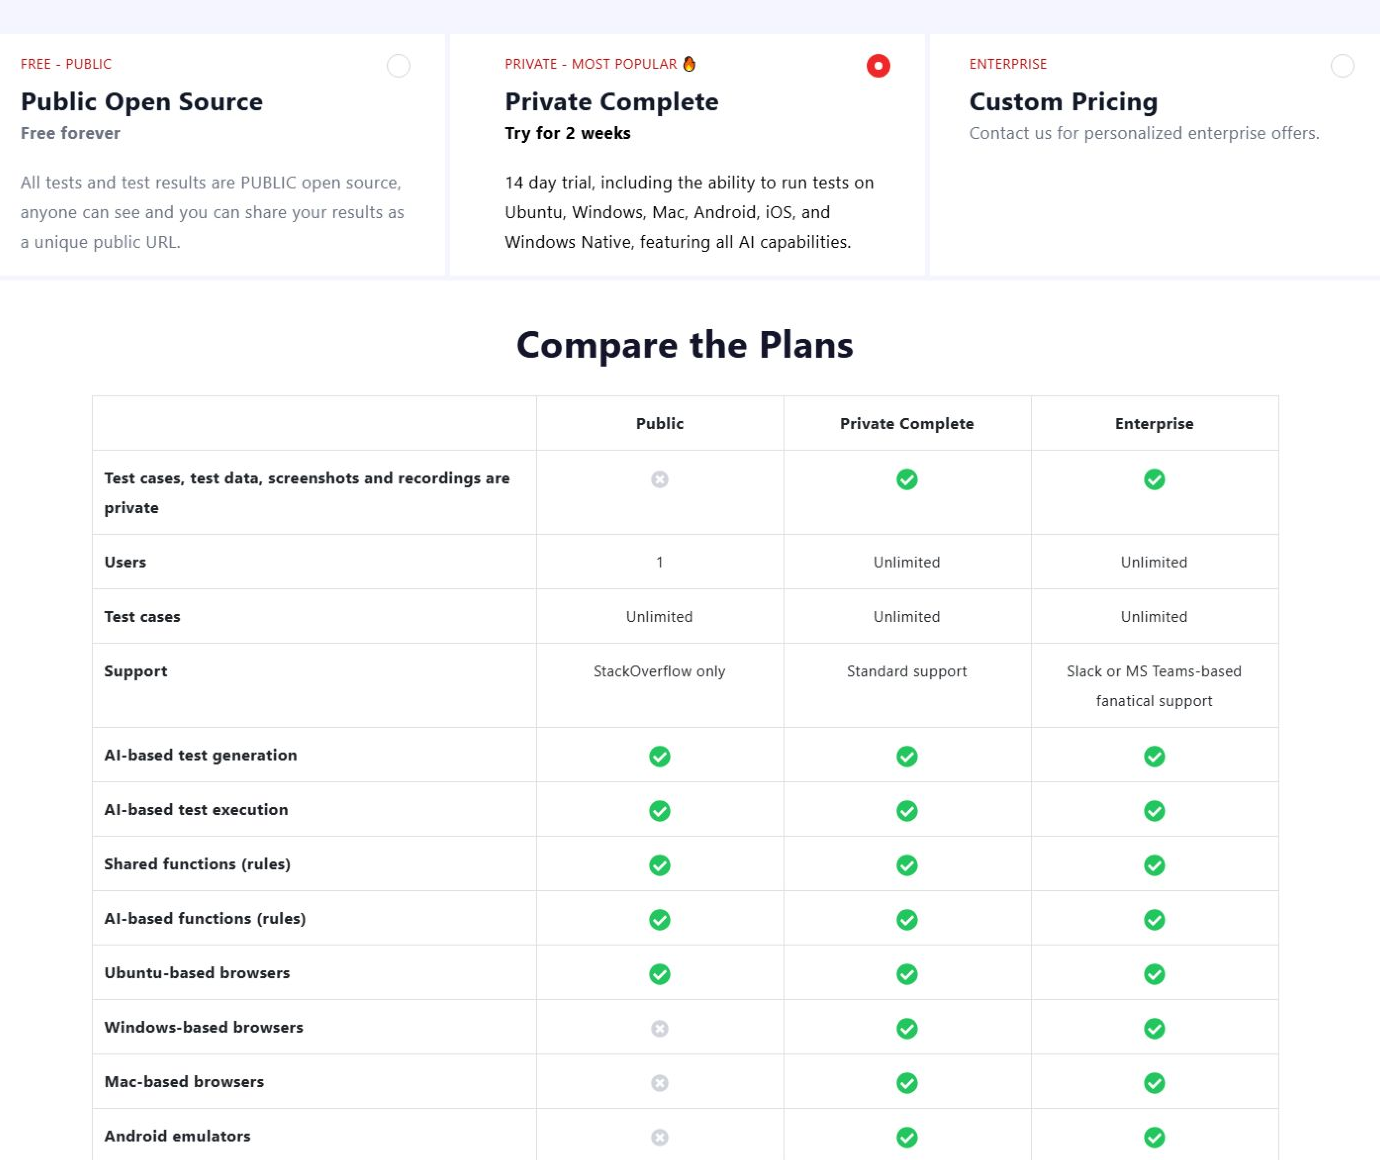Select the Public Open Source plan radio button
Viewport: 1380px width, 1160px height.
[398, 66]
